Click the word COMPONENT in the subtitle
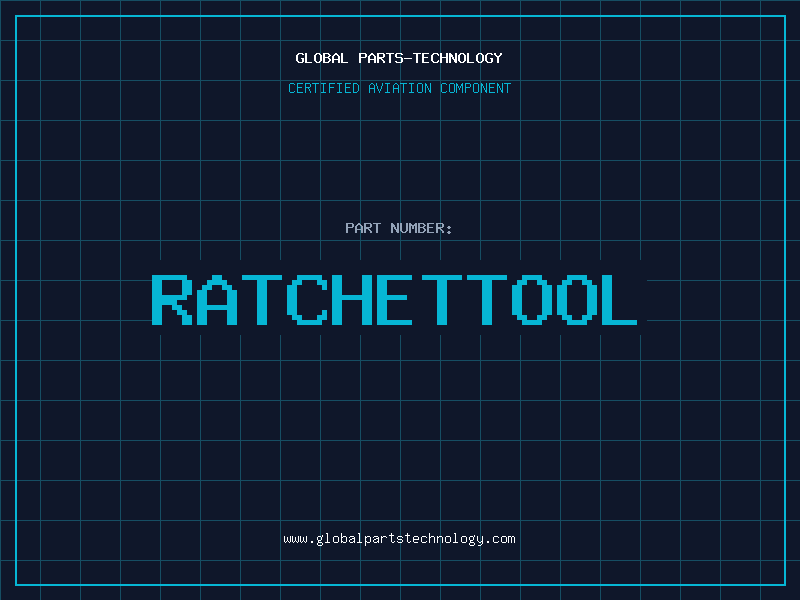Viewport: 800px width, 600px height. click(x=475, y=88)
